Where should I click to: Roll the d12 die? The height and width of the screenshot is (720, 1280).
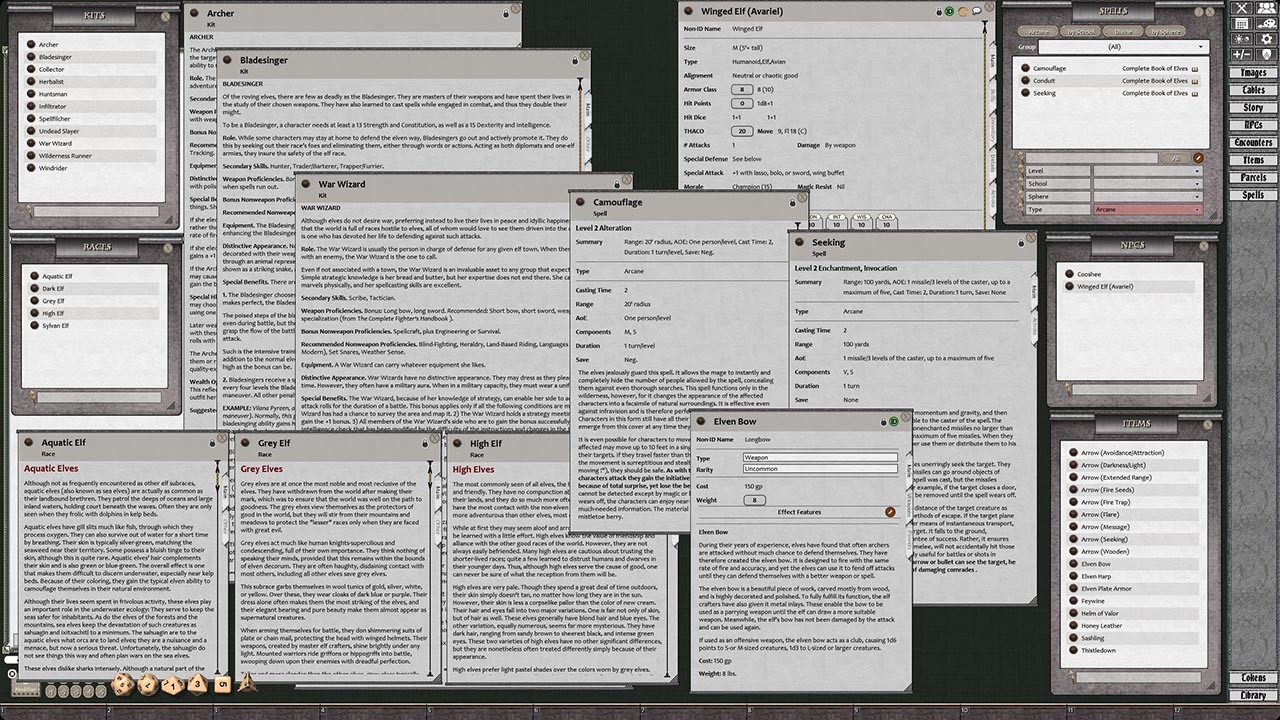[x=145, y=686]
